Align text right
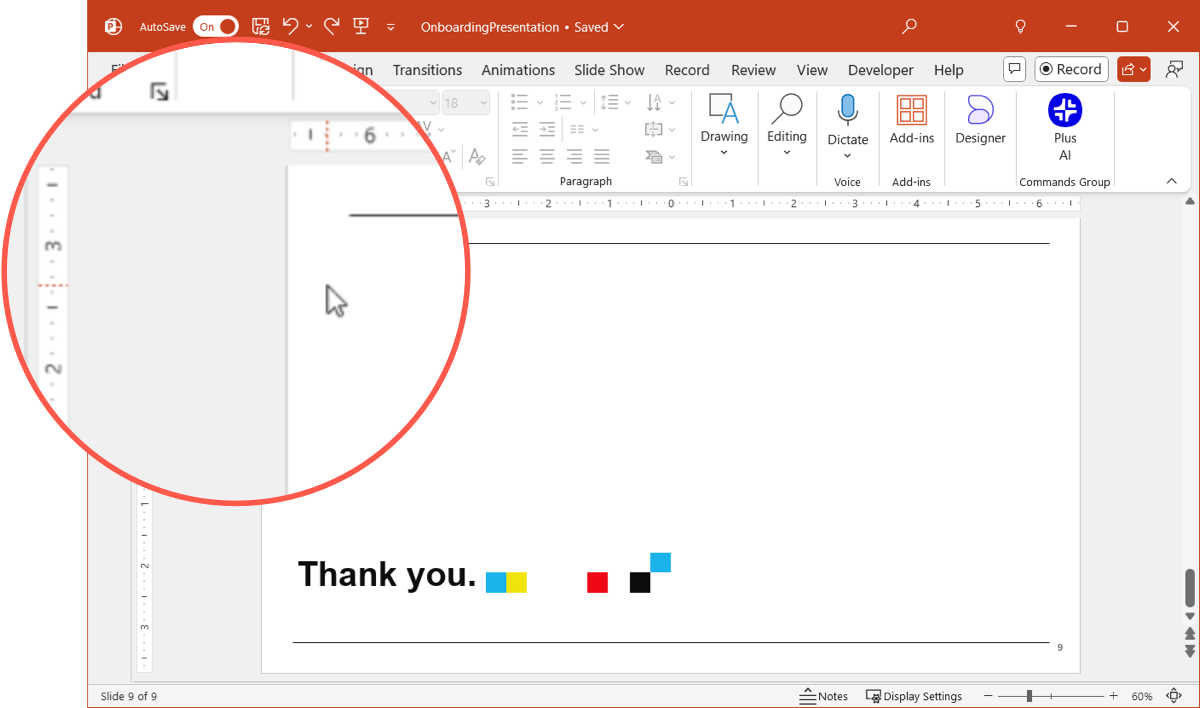Viewport: 1200px width, 708px height. [574, 157]
